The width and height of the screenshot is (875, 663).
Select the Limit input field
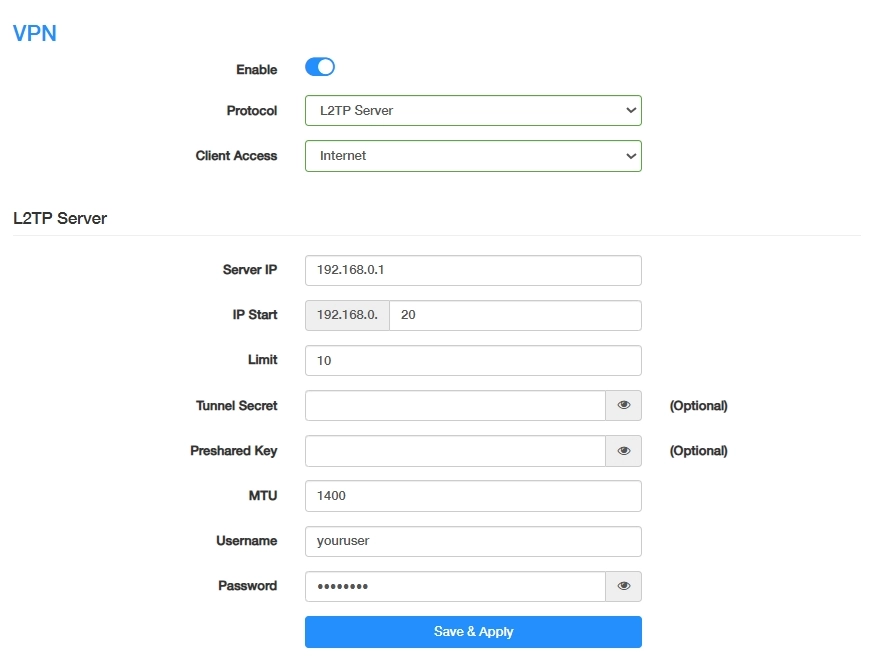point(472,360)
